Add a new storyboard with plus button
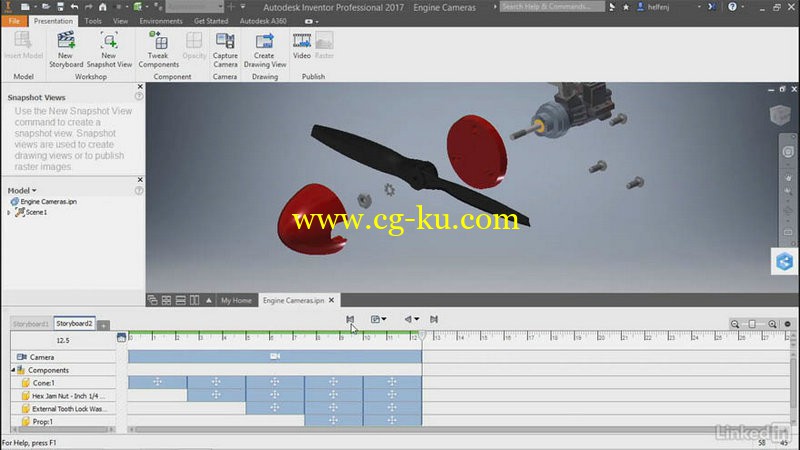This screenshot has height=450, width=800. tap(103, 325)
